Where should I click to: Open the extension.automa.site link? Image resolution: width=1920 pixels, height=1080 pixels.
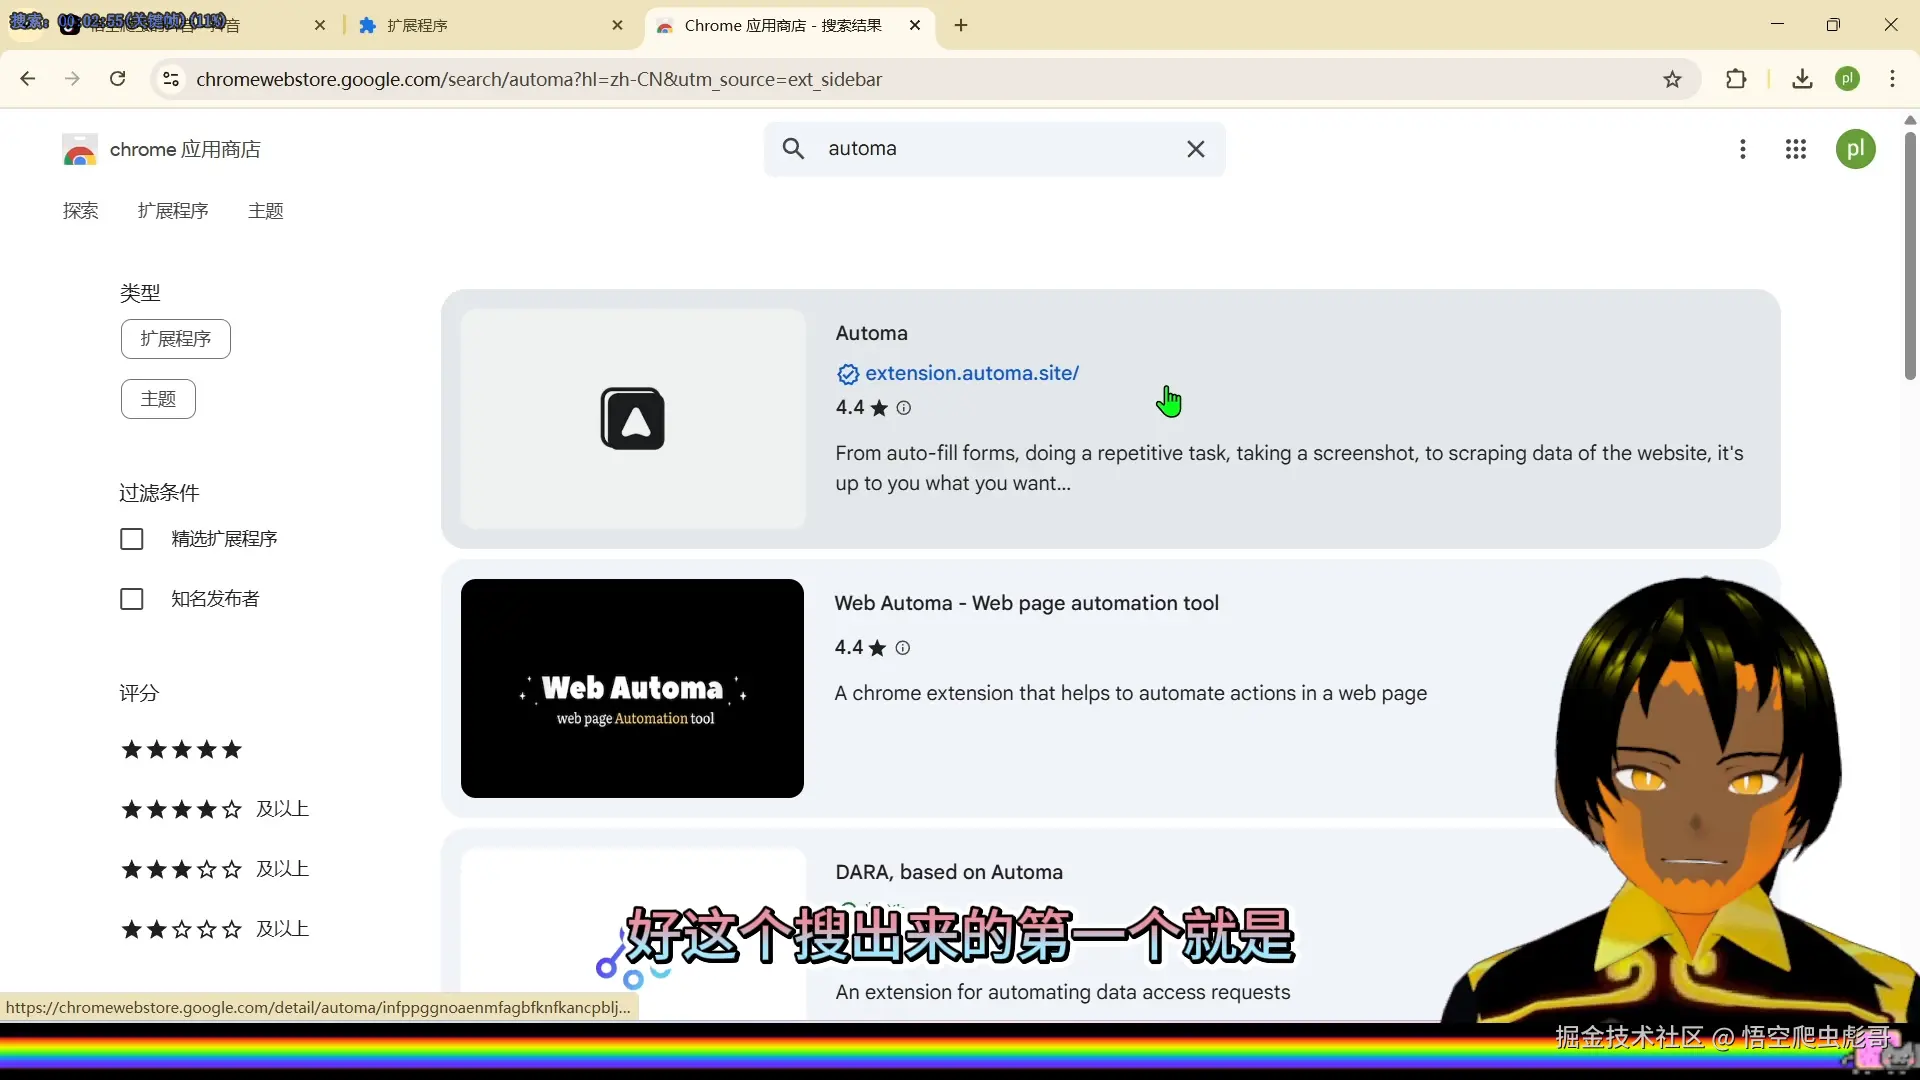pos(971,373)
